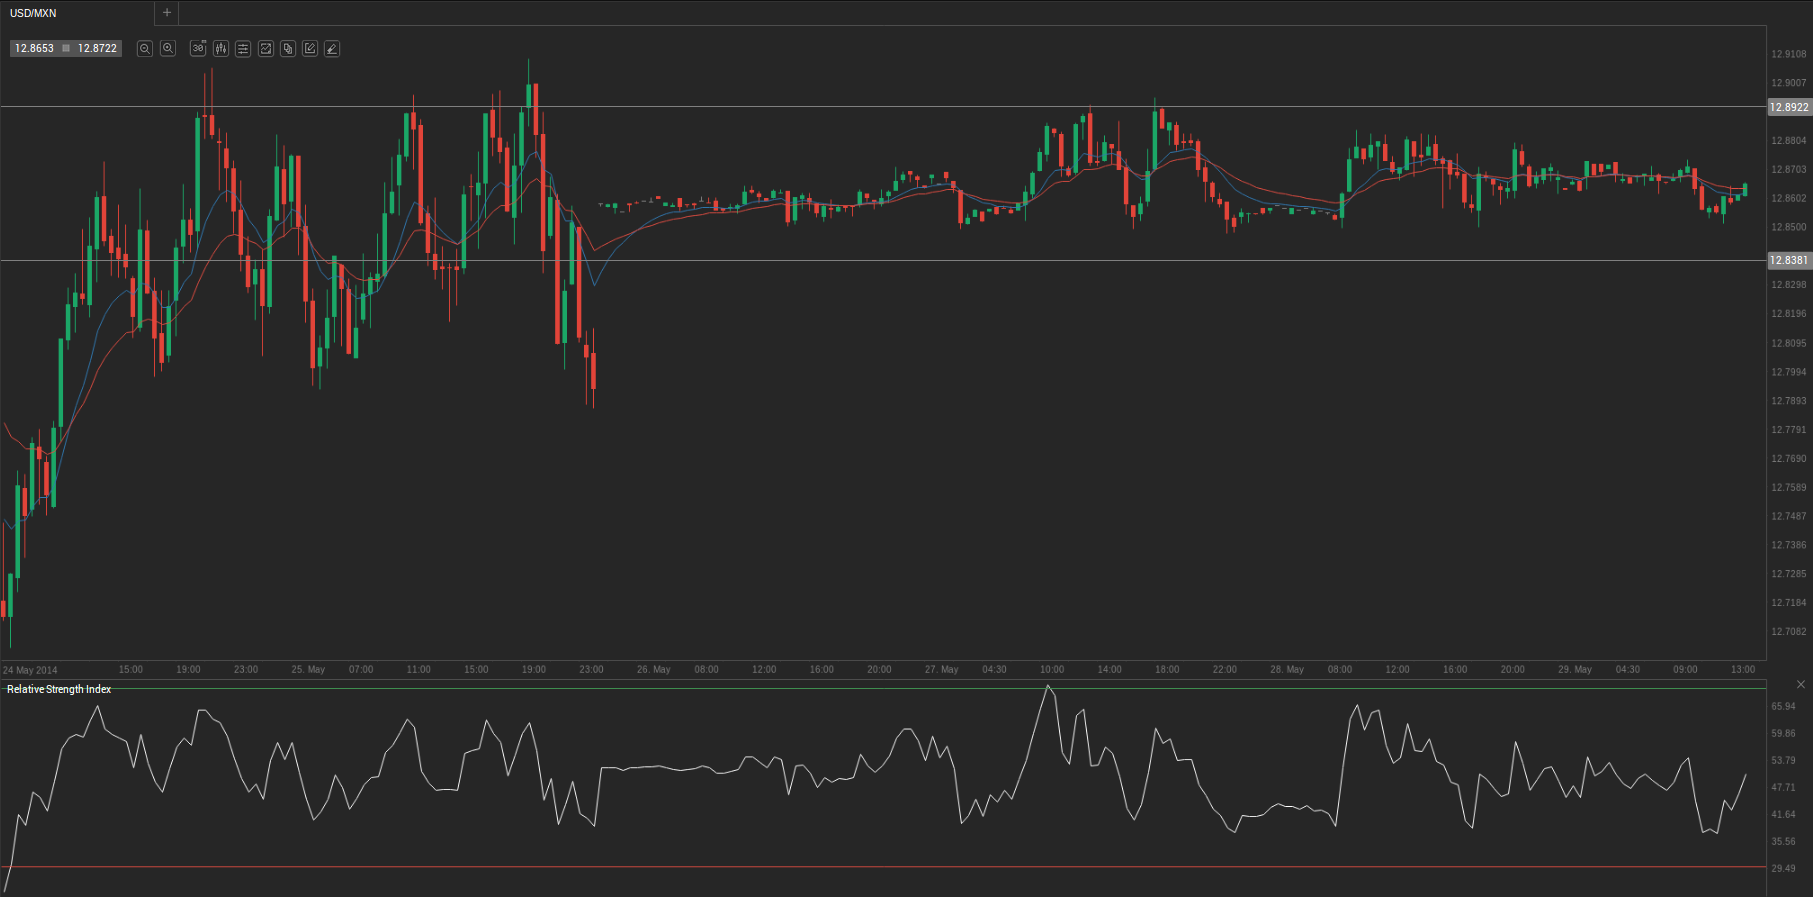The height and width of the screenshot is (897, 1813).
Task: Click the bid price 12.8653
Action: pyautogui.click(x=35, y=49)
